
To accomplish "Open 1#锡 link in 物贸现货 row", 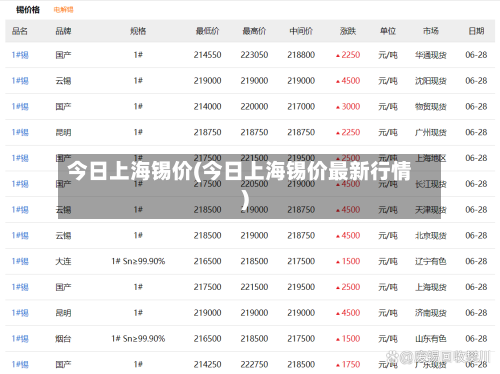I will click(20, 106).
